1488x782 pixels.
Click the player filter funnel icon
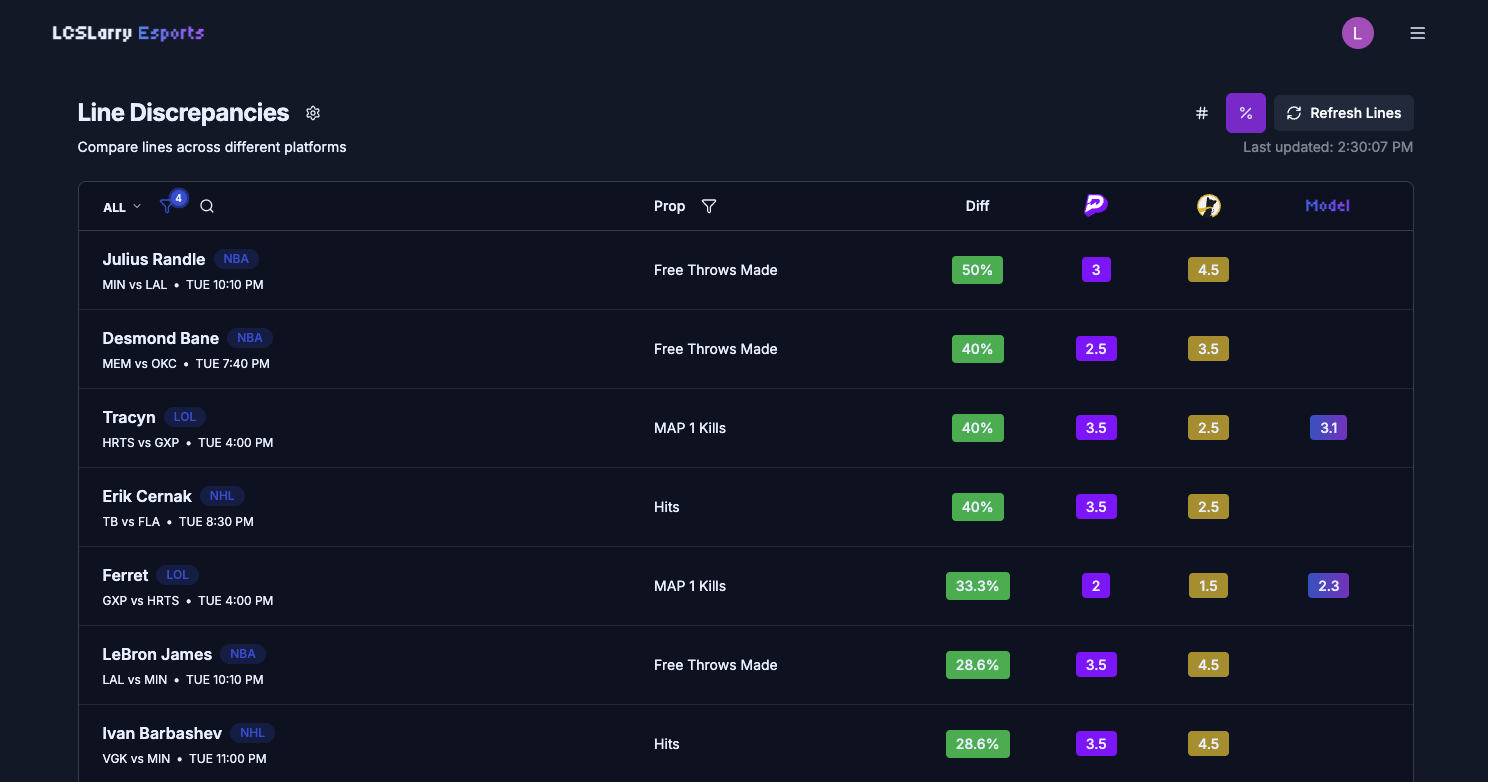click(167, 206)
